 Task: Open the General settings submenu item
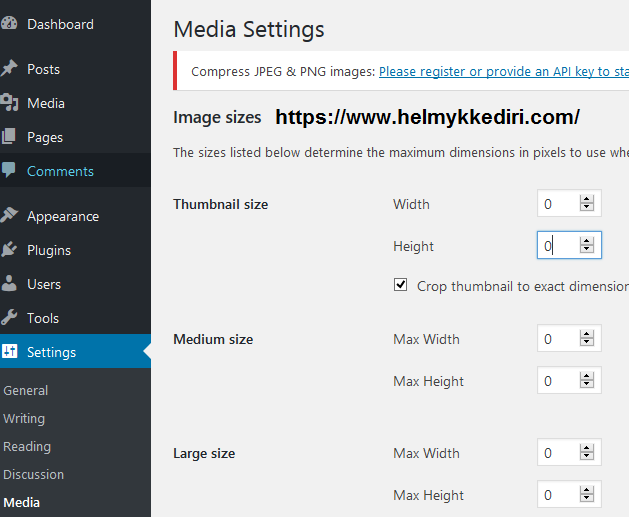(x=26, y=390)
